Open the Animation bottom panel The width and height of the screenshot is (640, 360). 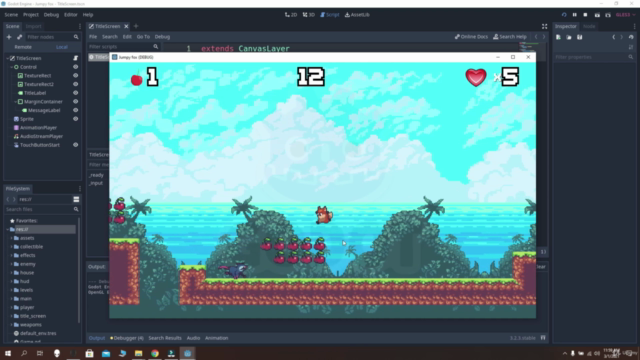pos(216,338)
